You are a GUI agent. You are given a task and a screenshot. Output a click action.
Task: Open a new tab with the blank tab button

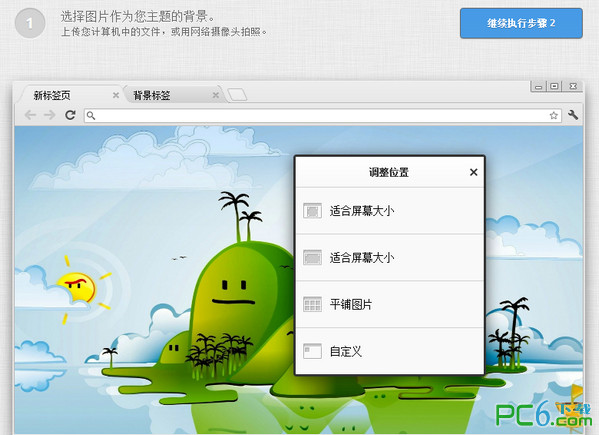click(237, 95)
